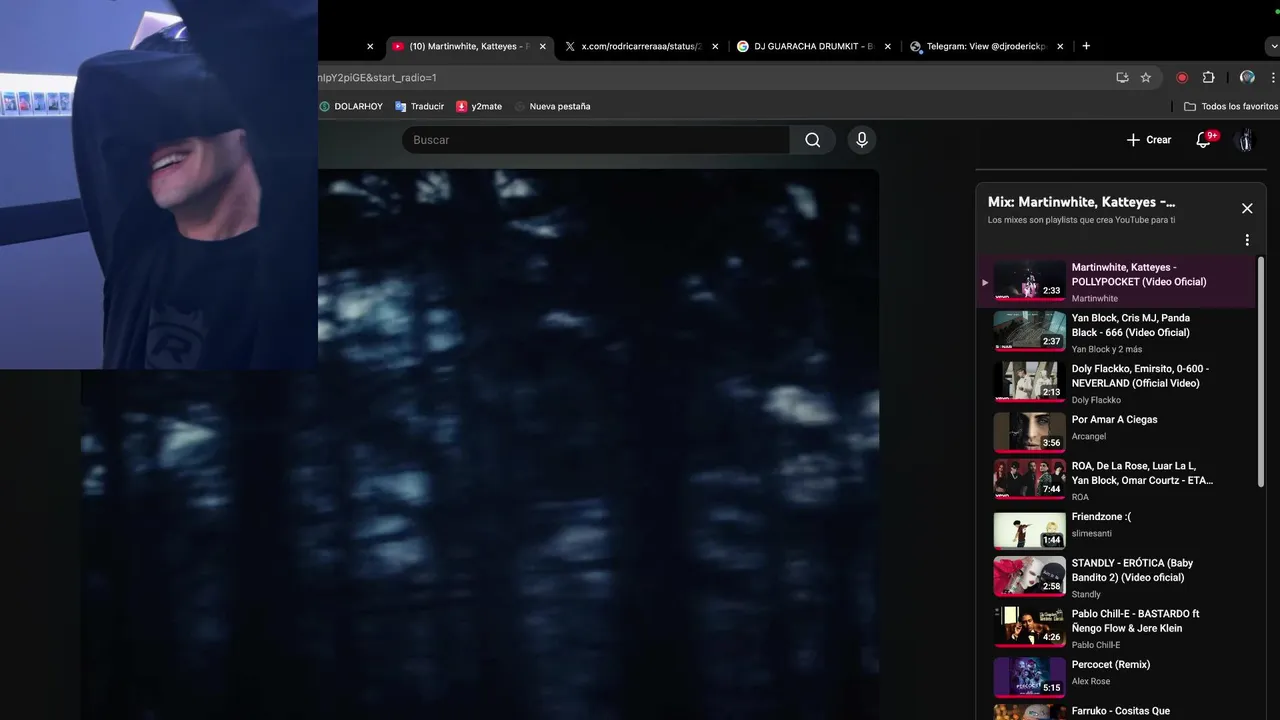Open the NEVERLAND video thumbnail

[x=1029, y=382]
